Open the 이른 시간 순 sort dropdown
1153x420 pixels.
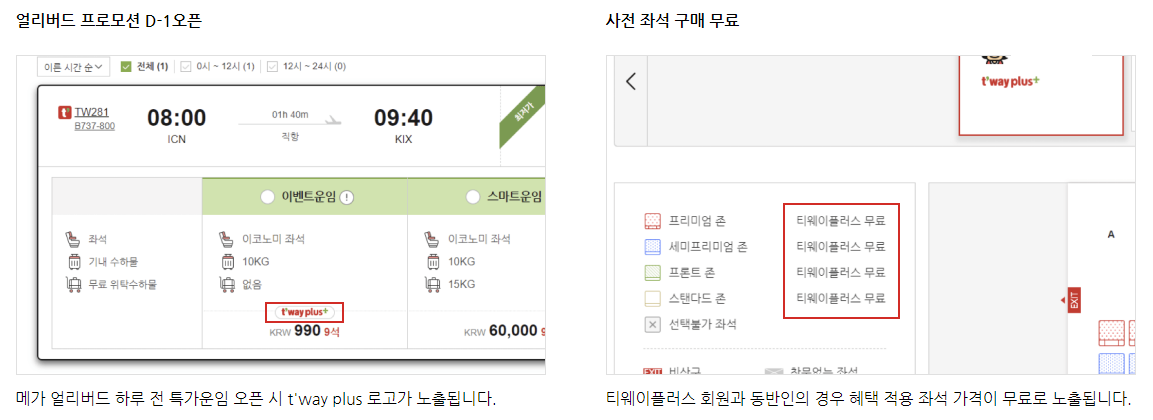[73, 66]
